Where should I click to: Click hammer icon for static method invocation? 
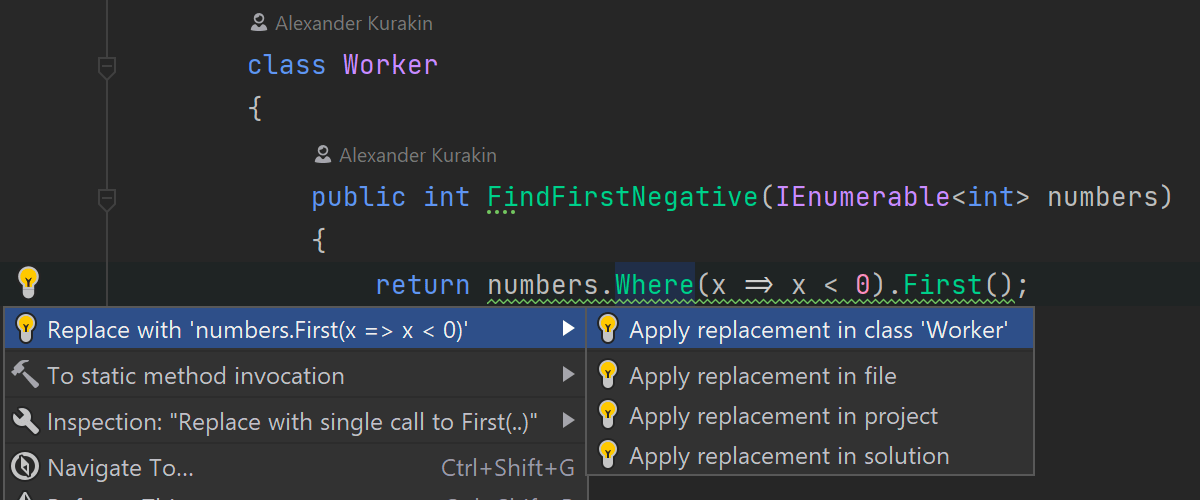point(26,375)
